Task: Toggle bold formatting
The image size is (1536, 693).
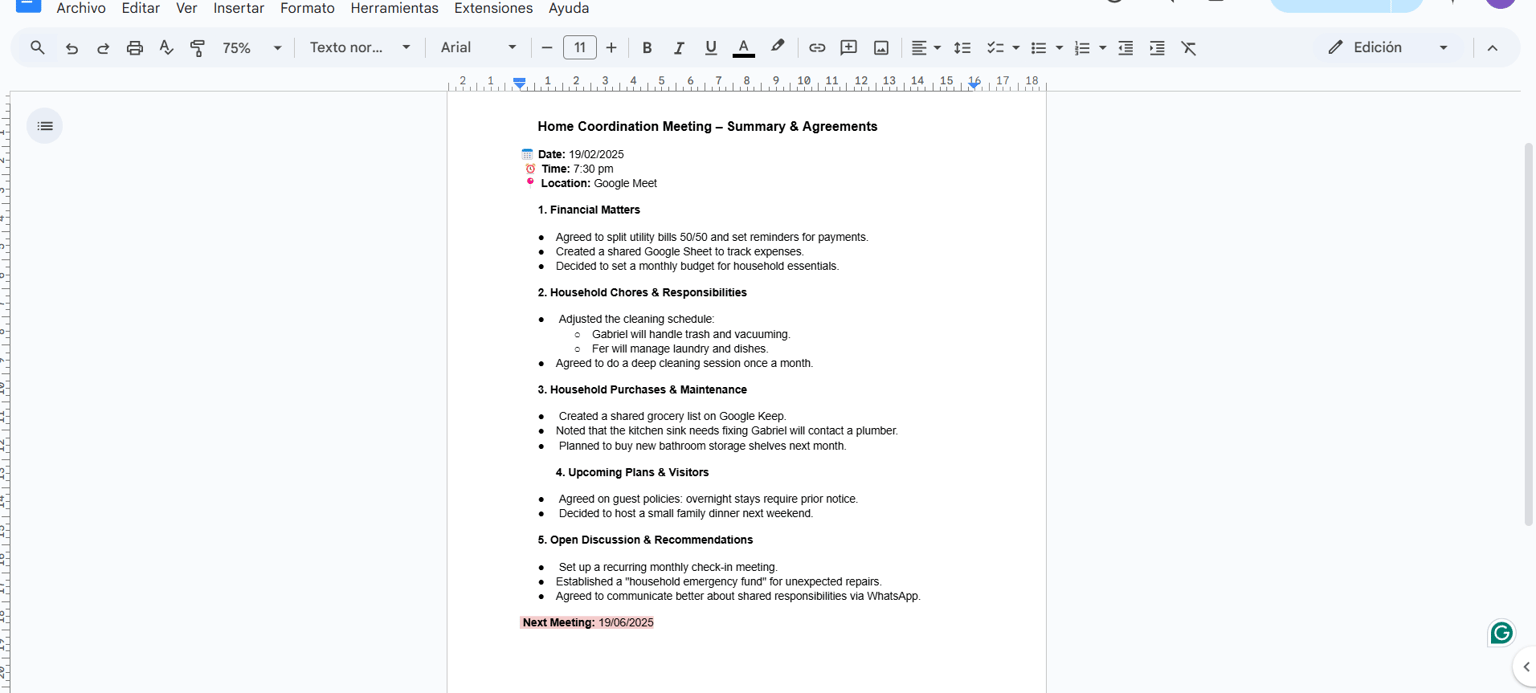Action: click(647, 48)
